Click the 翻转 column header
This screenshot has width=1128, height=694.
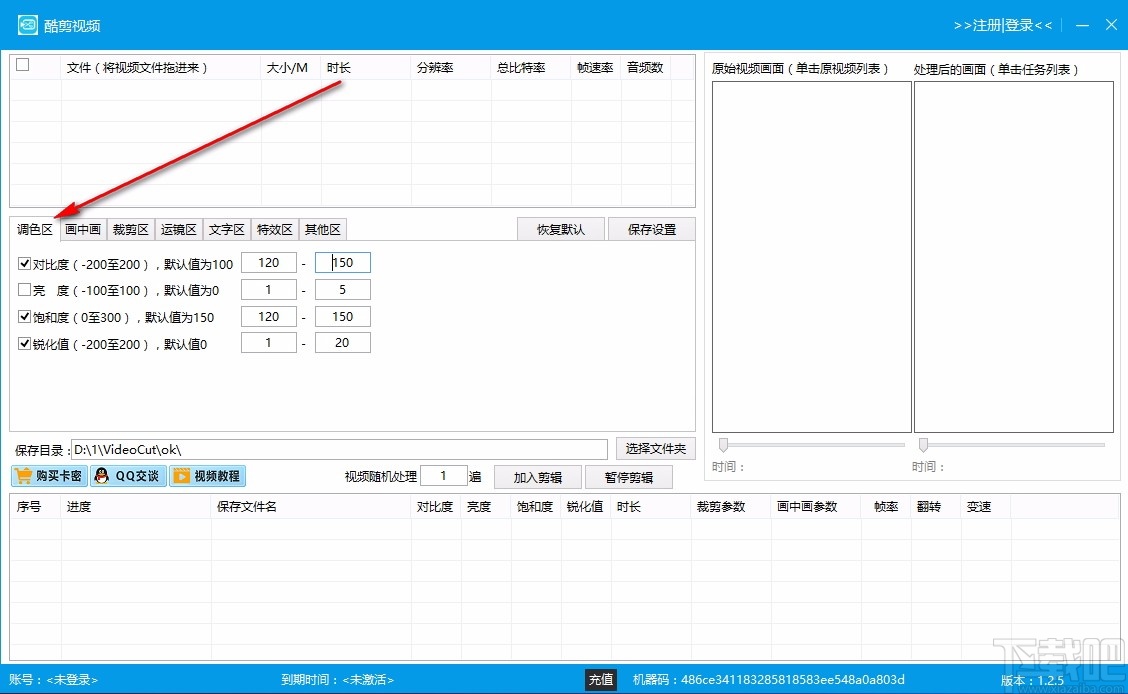click(935, 507)
